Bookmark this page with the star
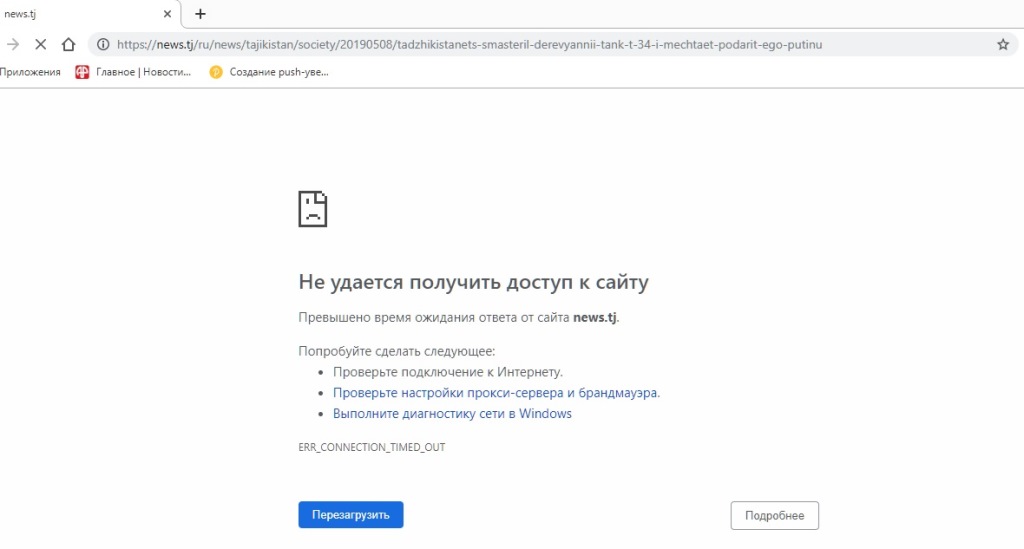1024x549 pixels. (x=1002, y=44)
